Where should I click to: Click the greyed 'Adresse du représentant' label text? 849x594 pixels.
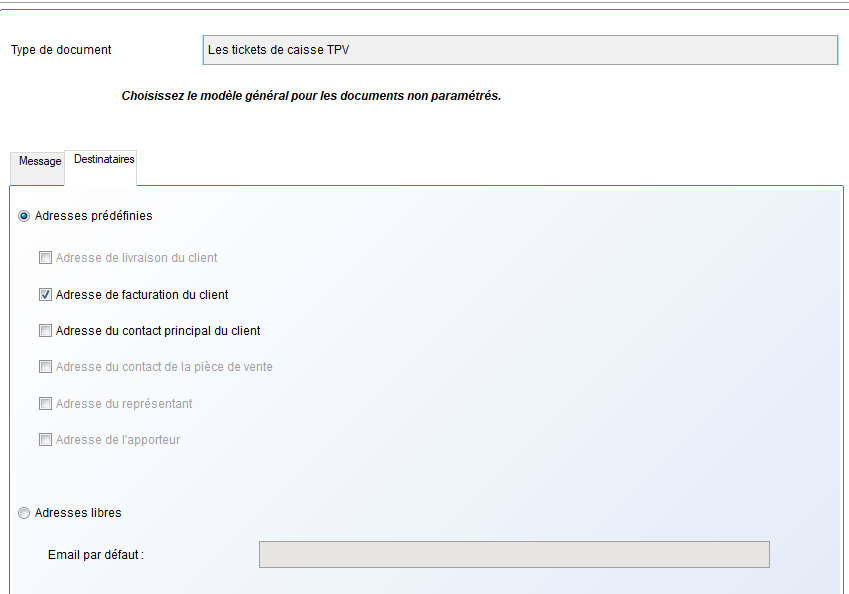(x=124, y=404)
